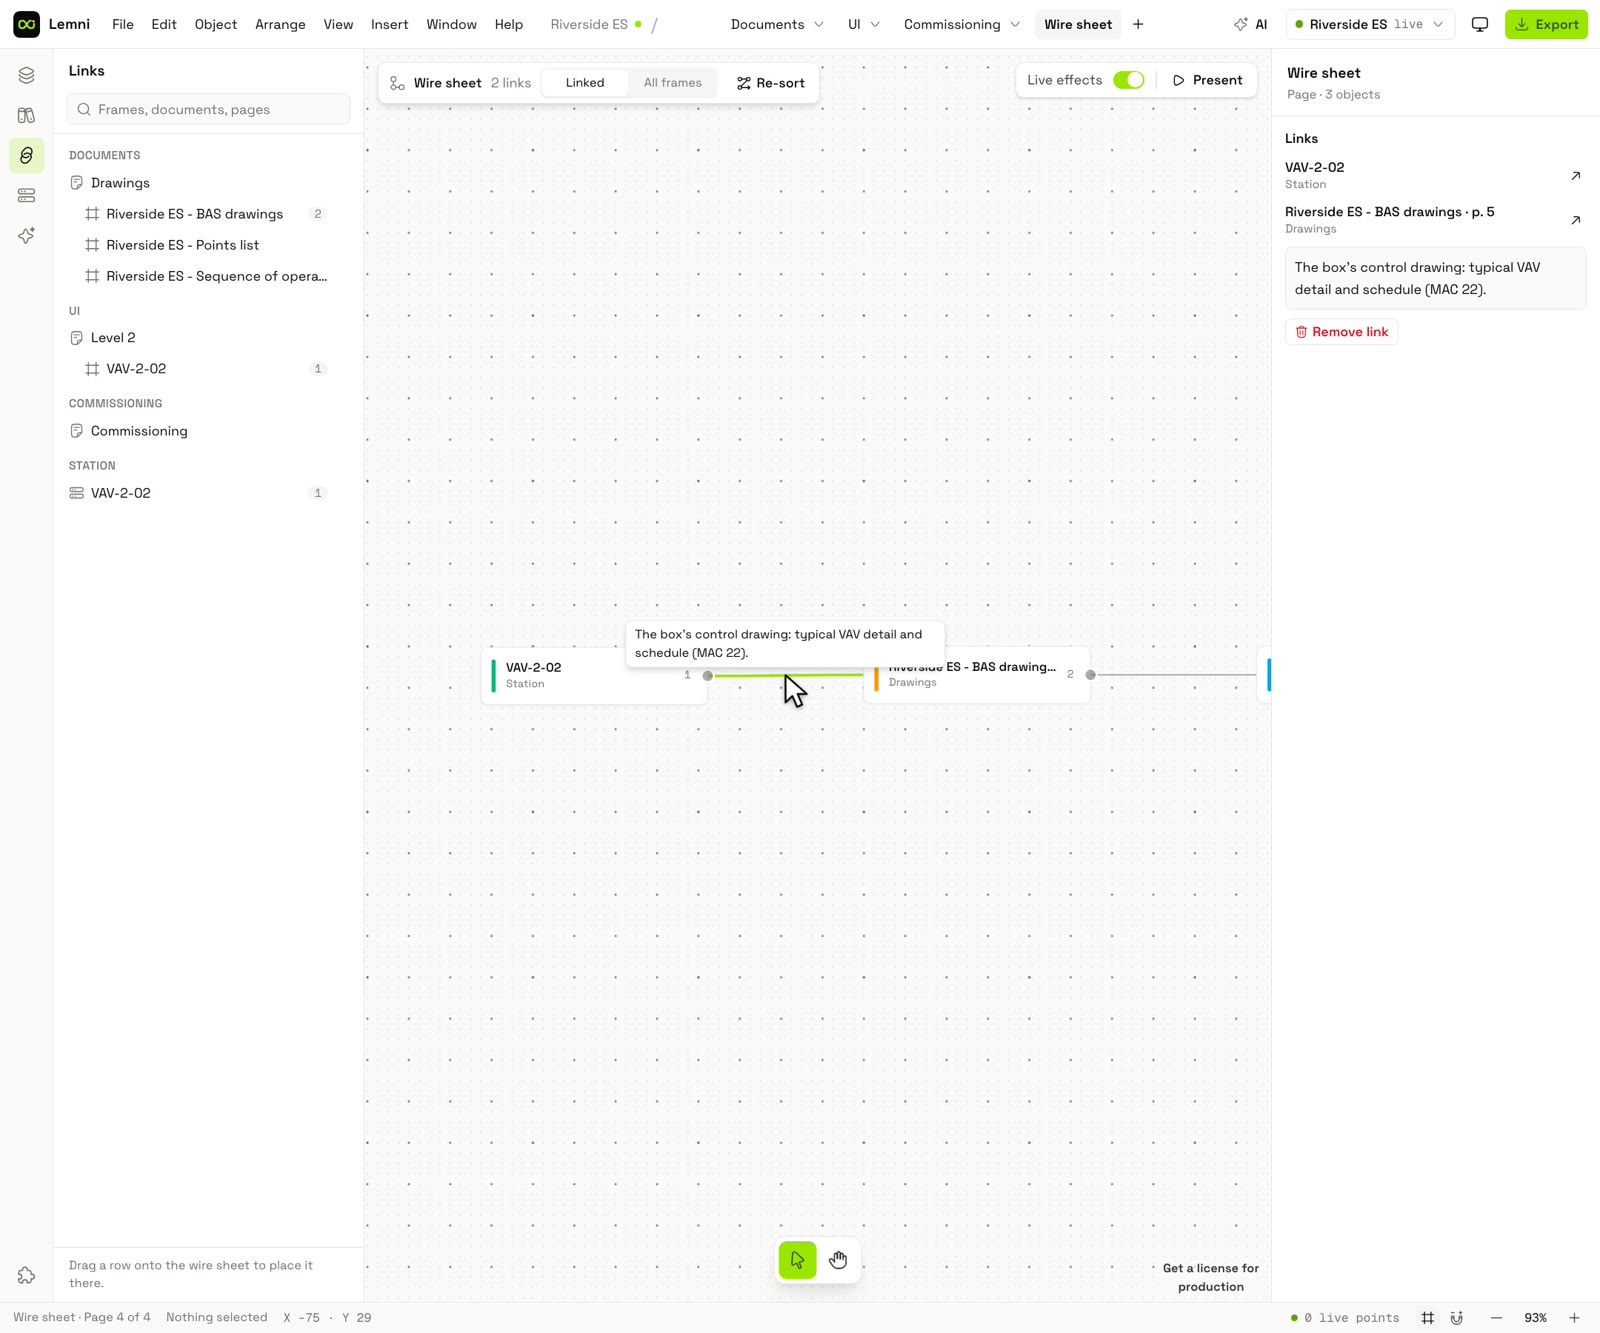Select the Links panel icon in the sidebar

click(26, 155)
